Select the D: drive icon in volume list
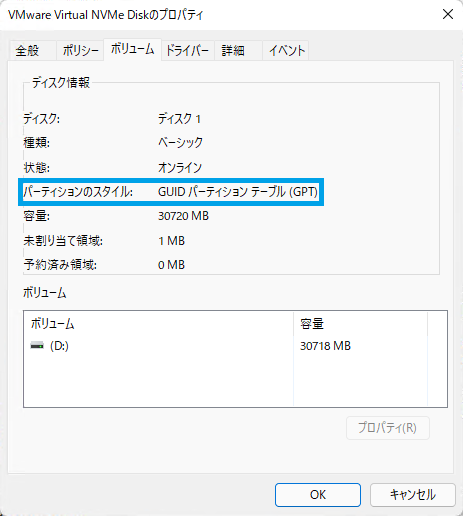The image size is (463, 516). pyautogui.click(x=37, y=346)
